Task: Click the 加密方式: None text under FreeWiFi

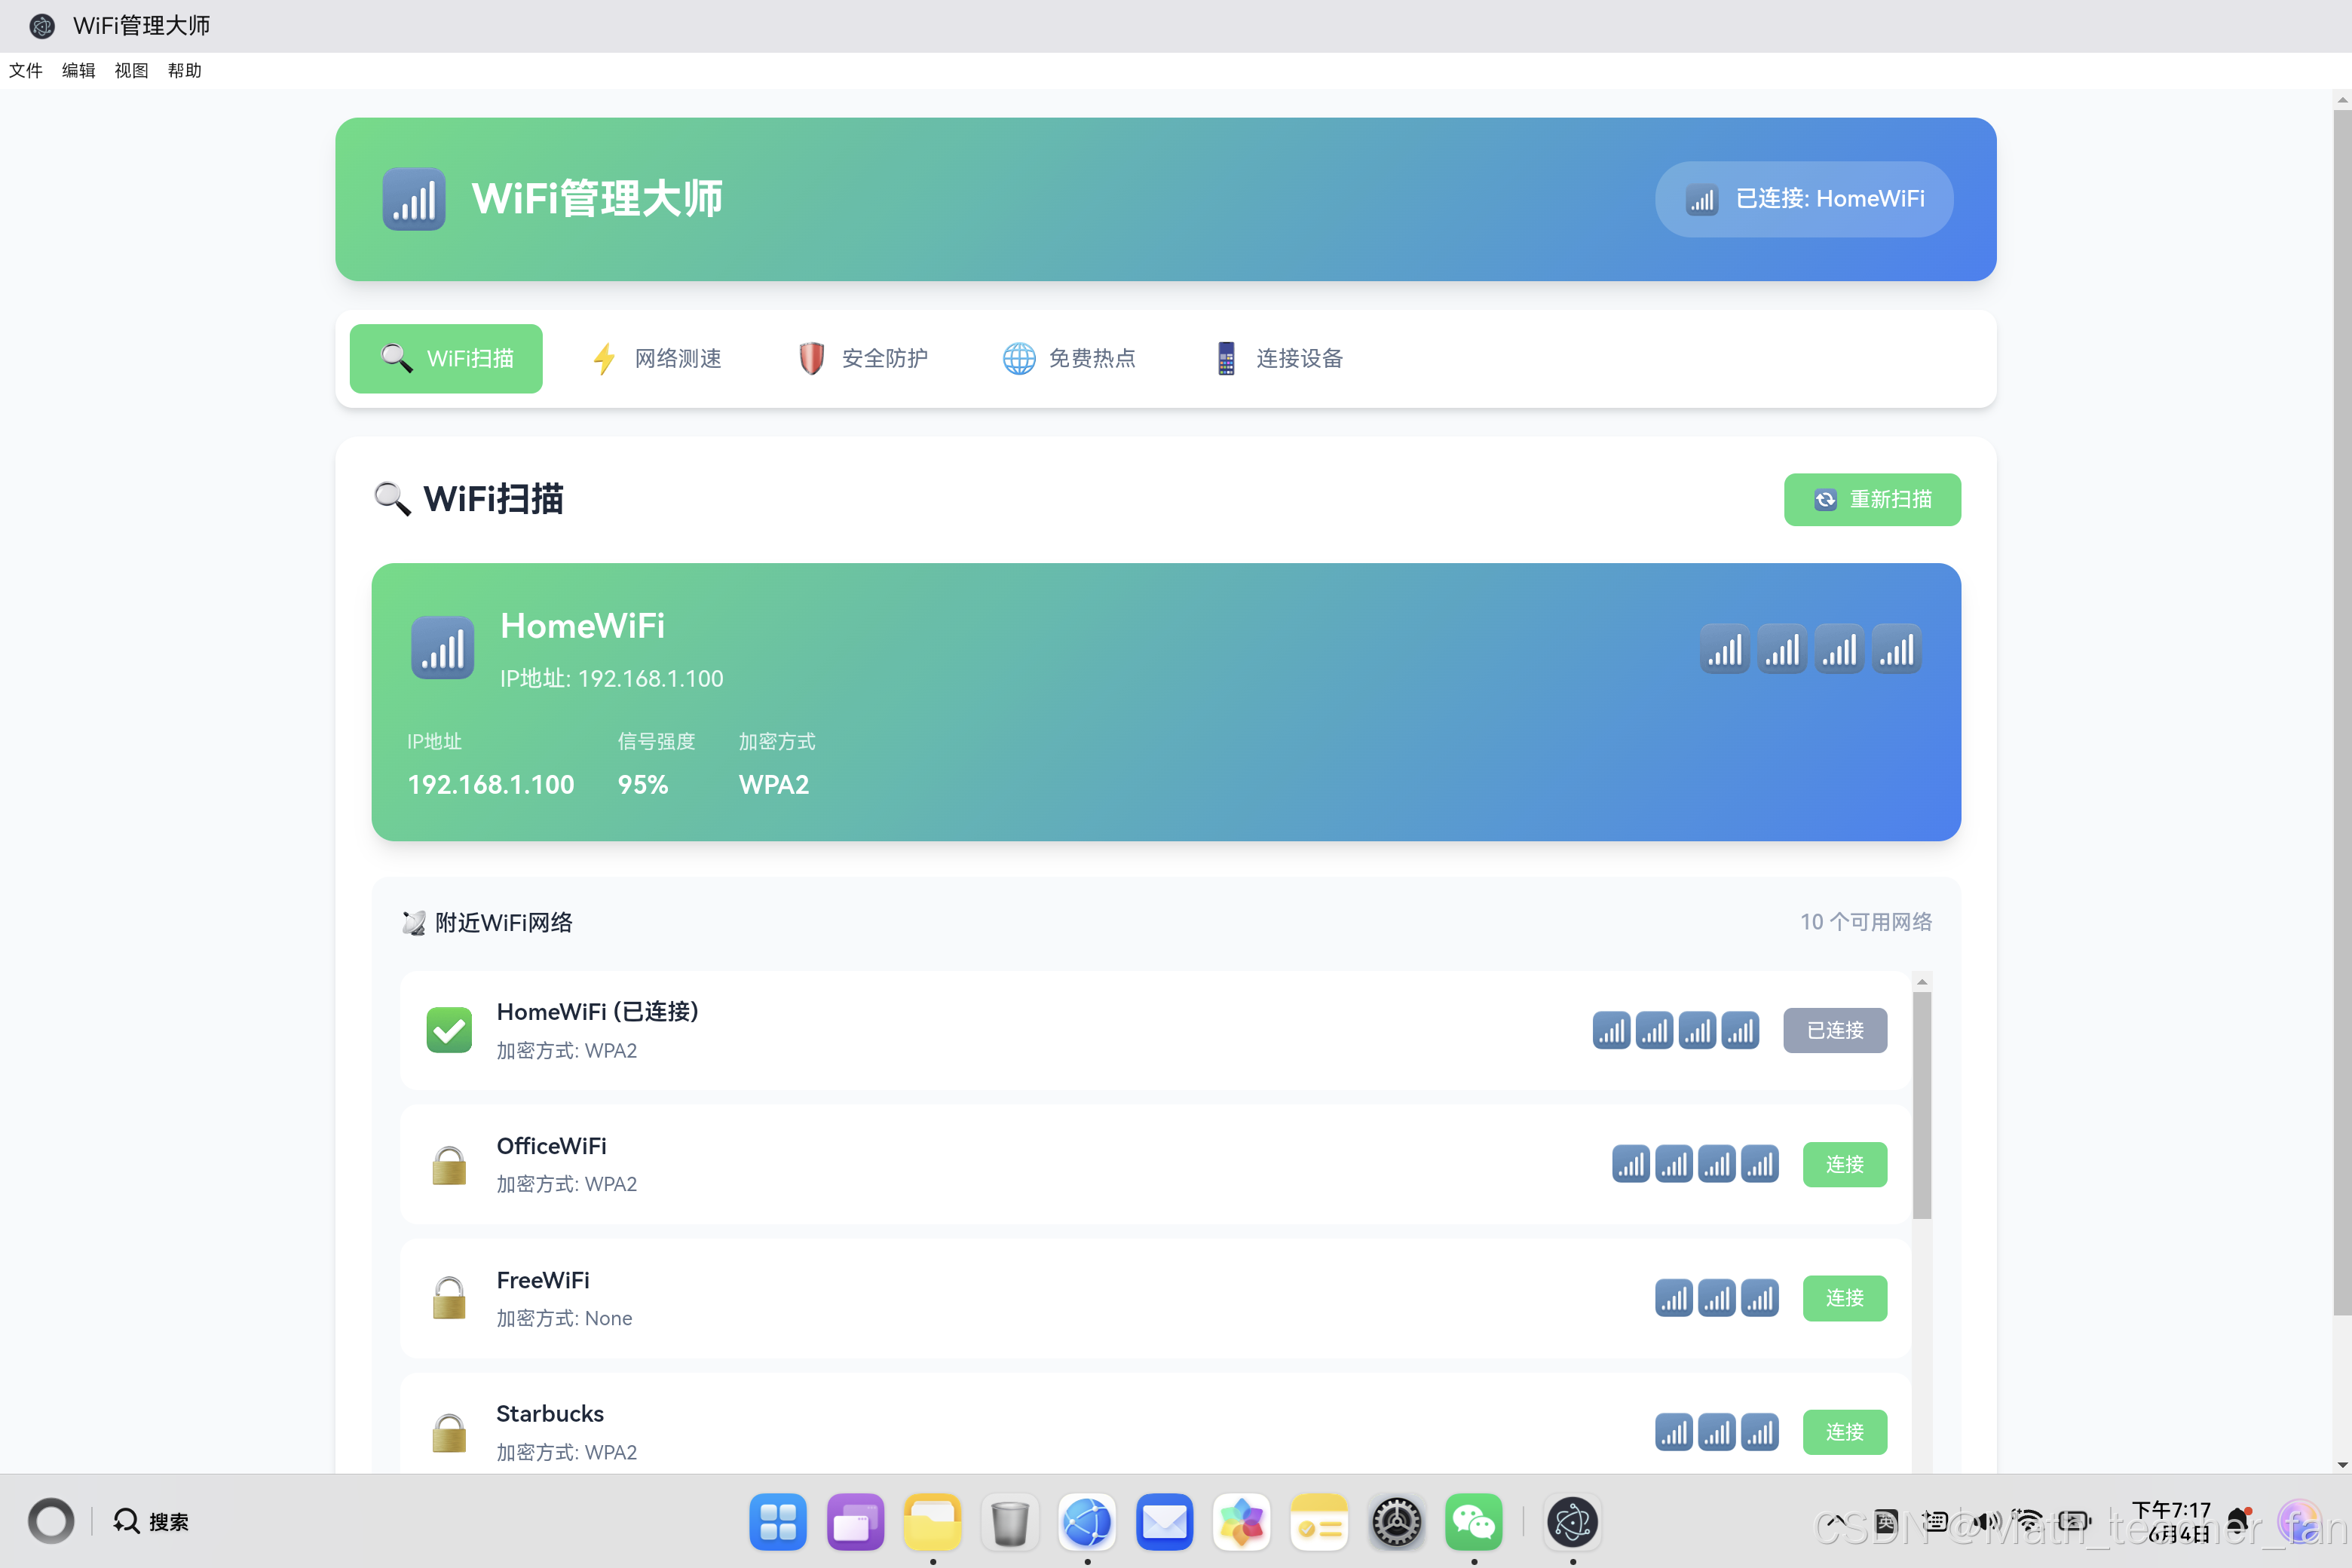Action: tap(564, 1318)
